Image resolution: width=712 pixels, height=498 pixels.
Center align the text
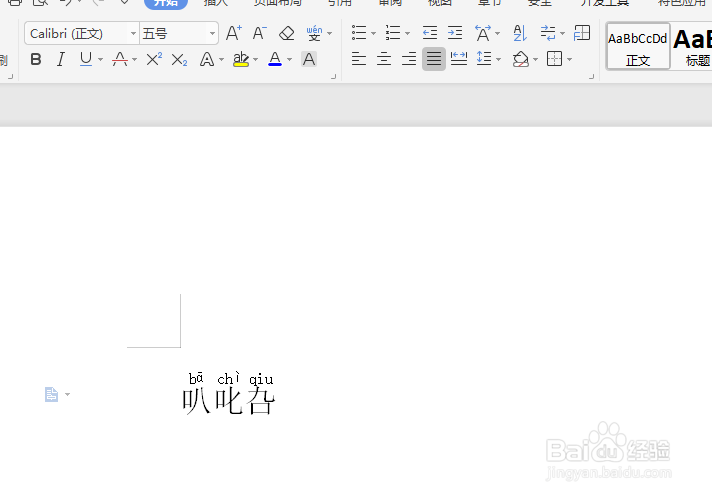point(384,59)
